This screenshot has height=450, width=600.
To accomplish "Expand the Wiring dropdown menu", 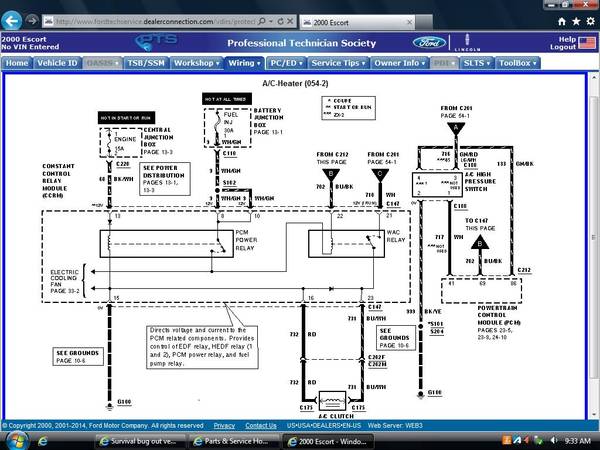I will coord(244,63).
